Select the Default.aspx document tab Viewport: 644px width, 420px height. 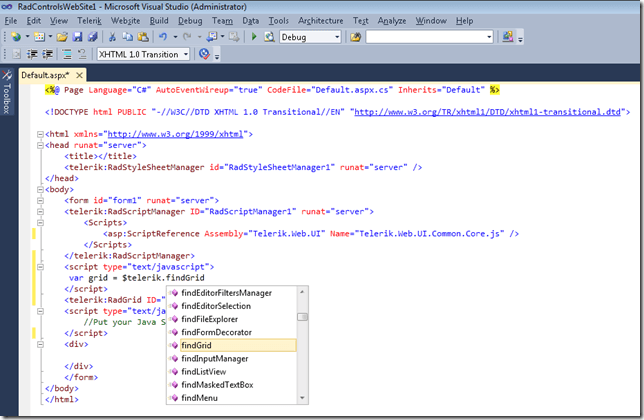click(46, 75)
